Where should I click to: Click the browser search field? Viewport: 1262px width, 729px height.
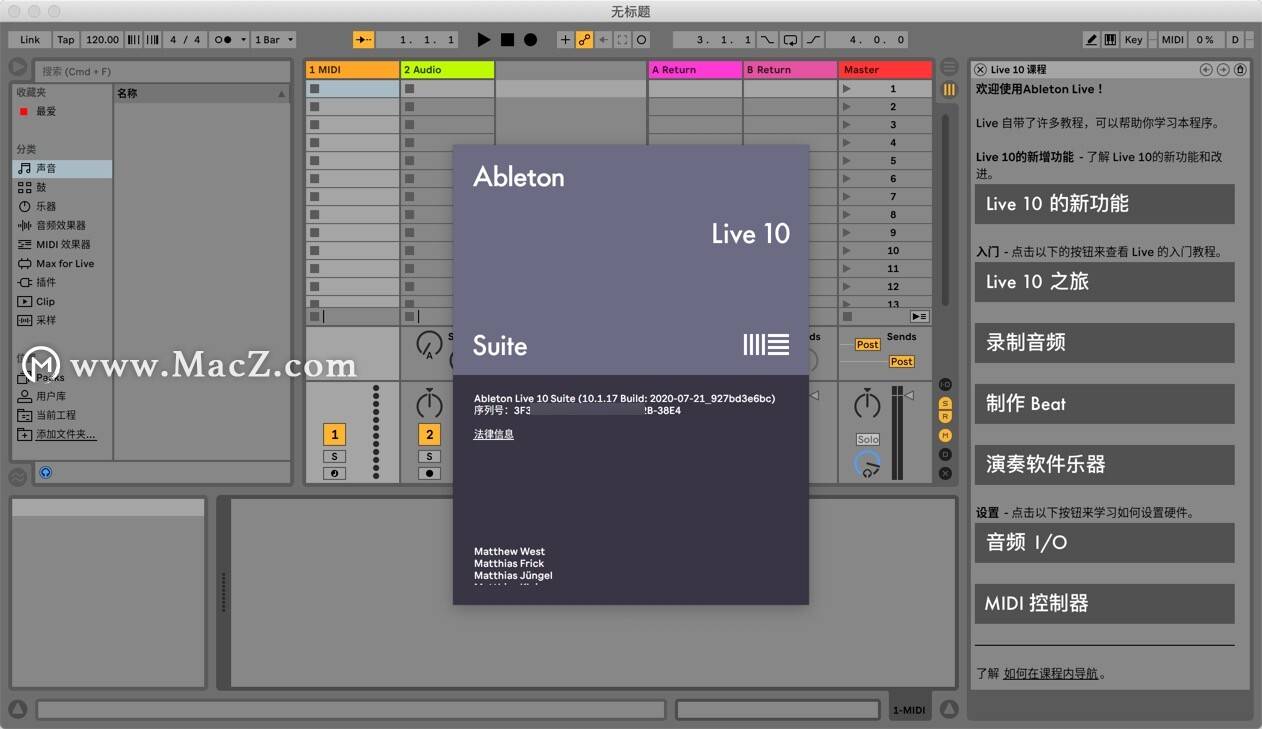163,71
